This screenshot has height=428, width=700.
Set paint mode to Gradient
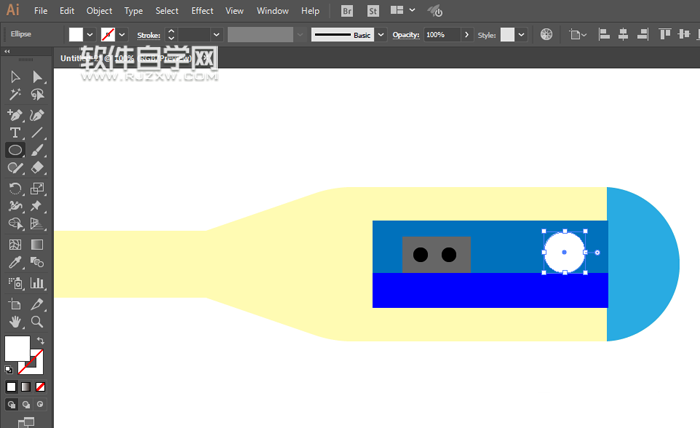coord(26,387)
